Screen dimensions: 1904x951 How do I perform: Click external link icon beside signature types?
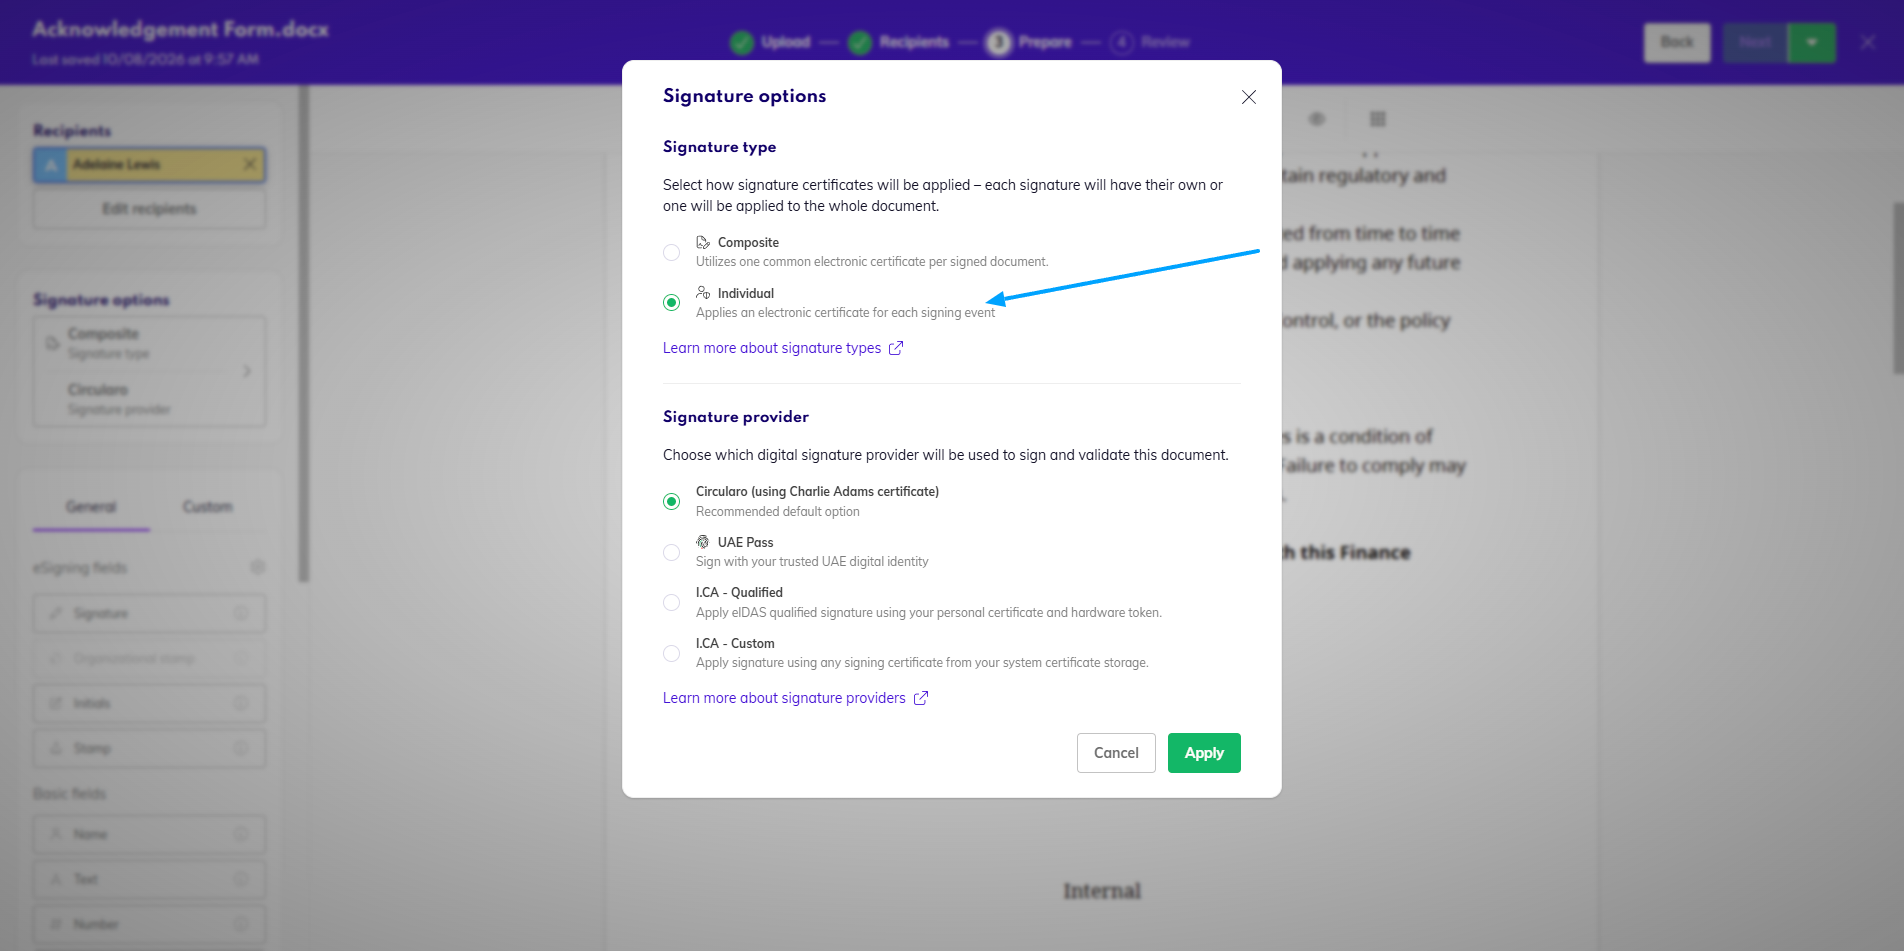(896, 348)
